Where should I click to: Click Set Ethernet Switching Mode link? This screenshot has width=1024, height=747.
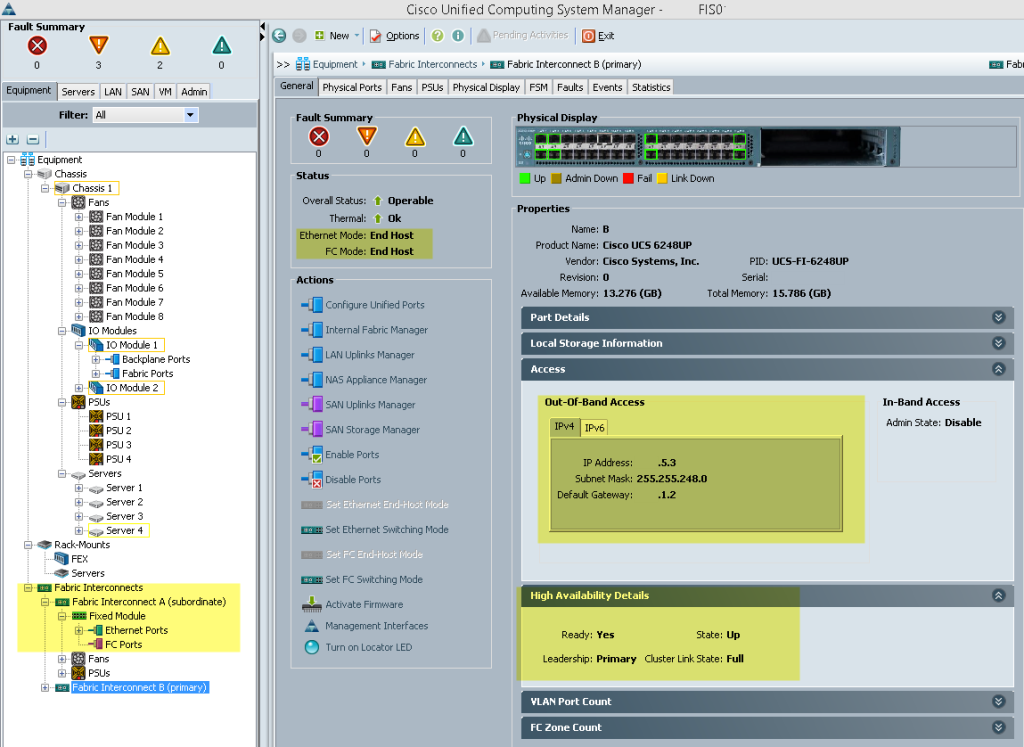387,530
